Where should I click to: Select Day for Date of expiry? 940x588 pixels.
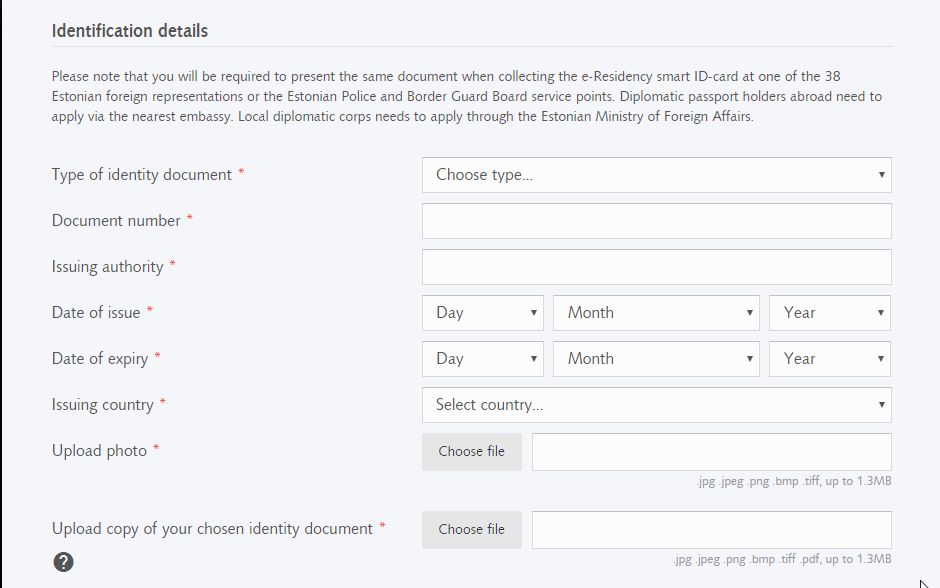pyautogui.click(x=483, y=359)
